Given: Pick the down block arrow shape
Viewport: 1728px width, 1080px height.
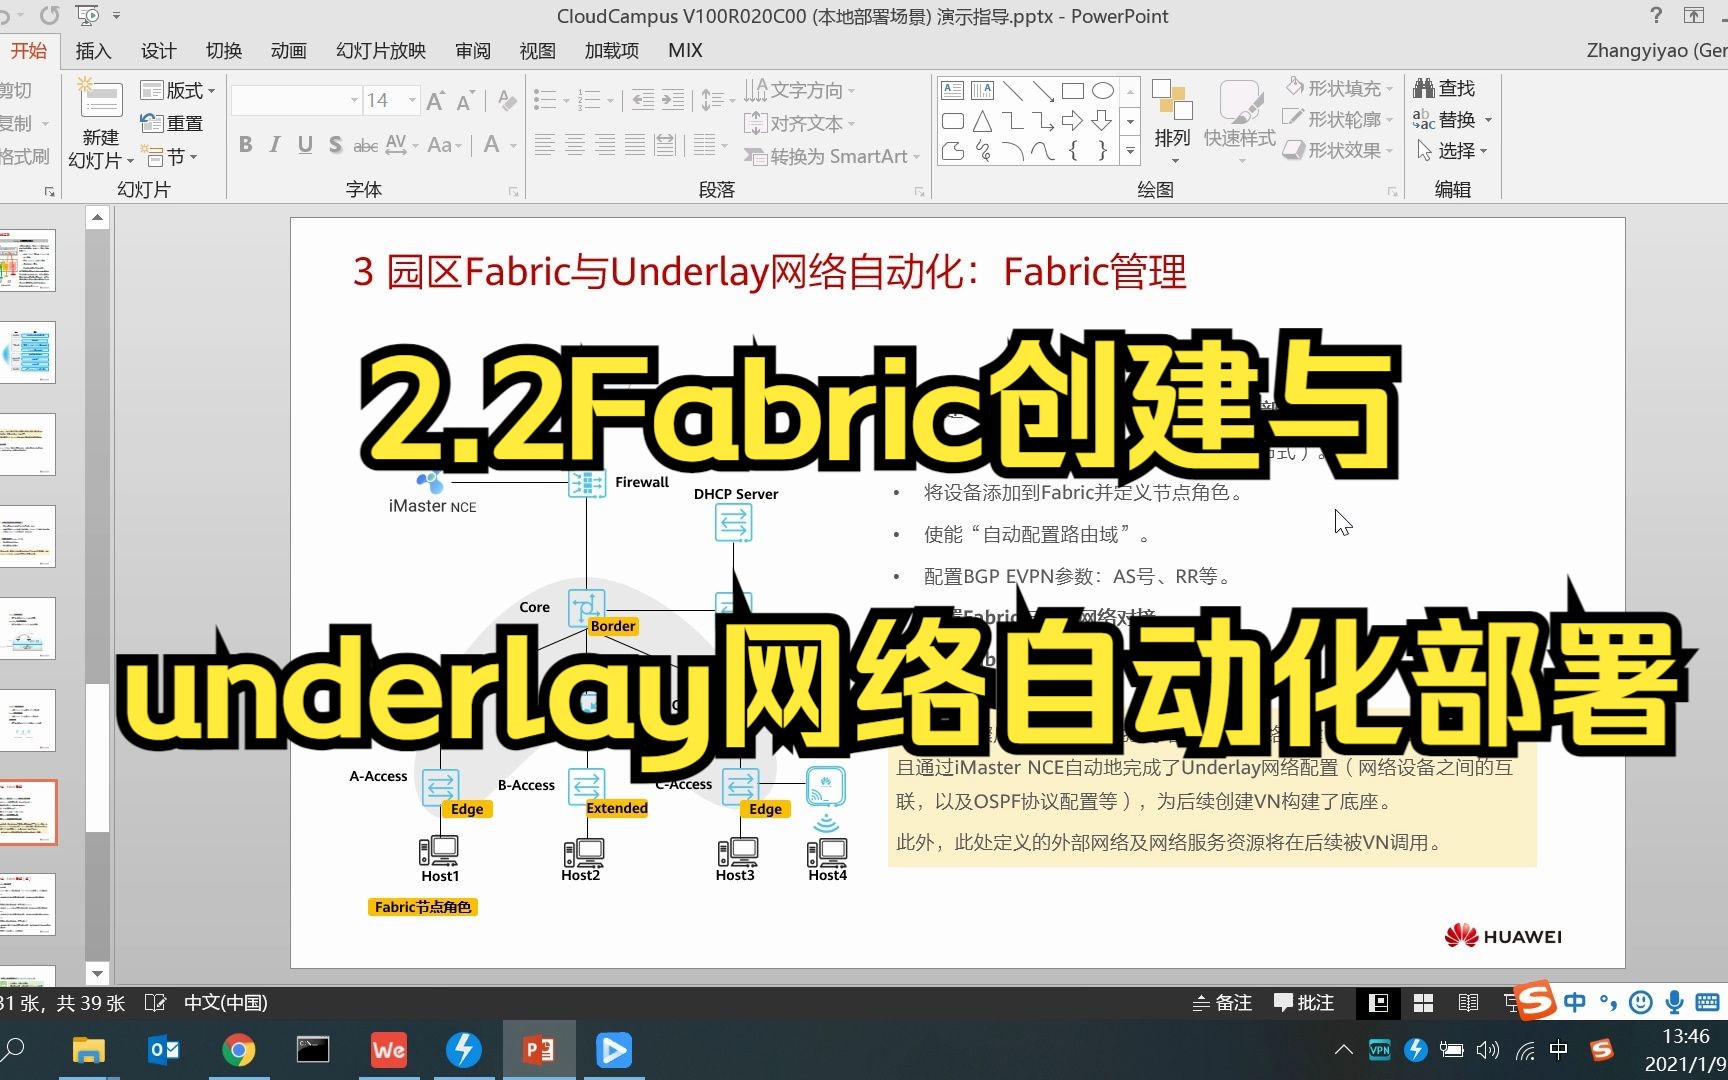Looking at the screenshot, I should pos(1103,121).
